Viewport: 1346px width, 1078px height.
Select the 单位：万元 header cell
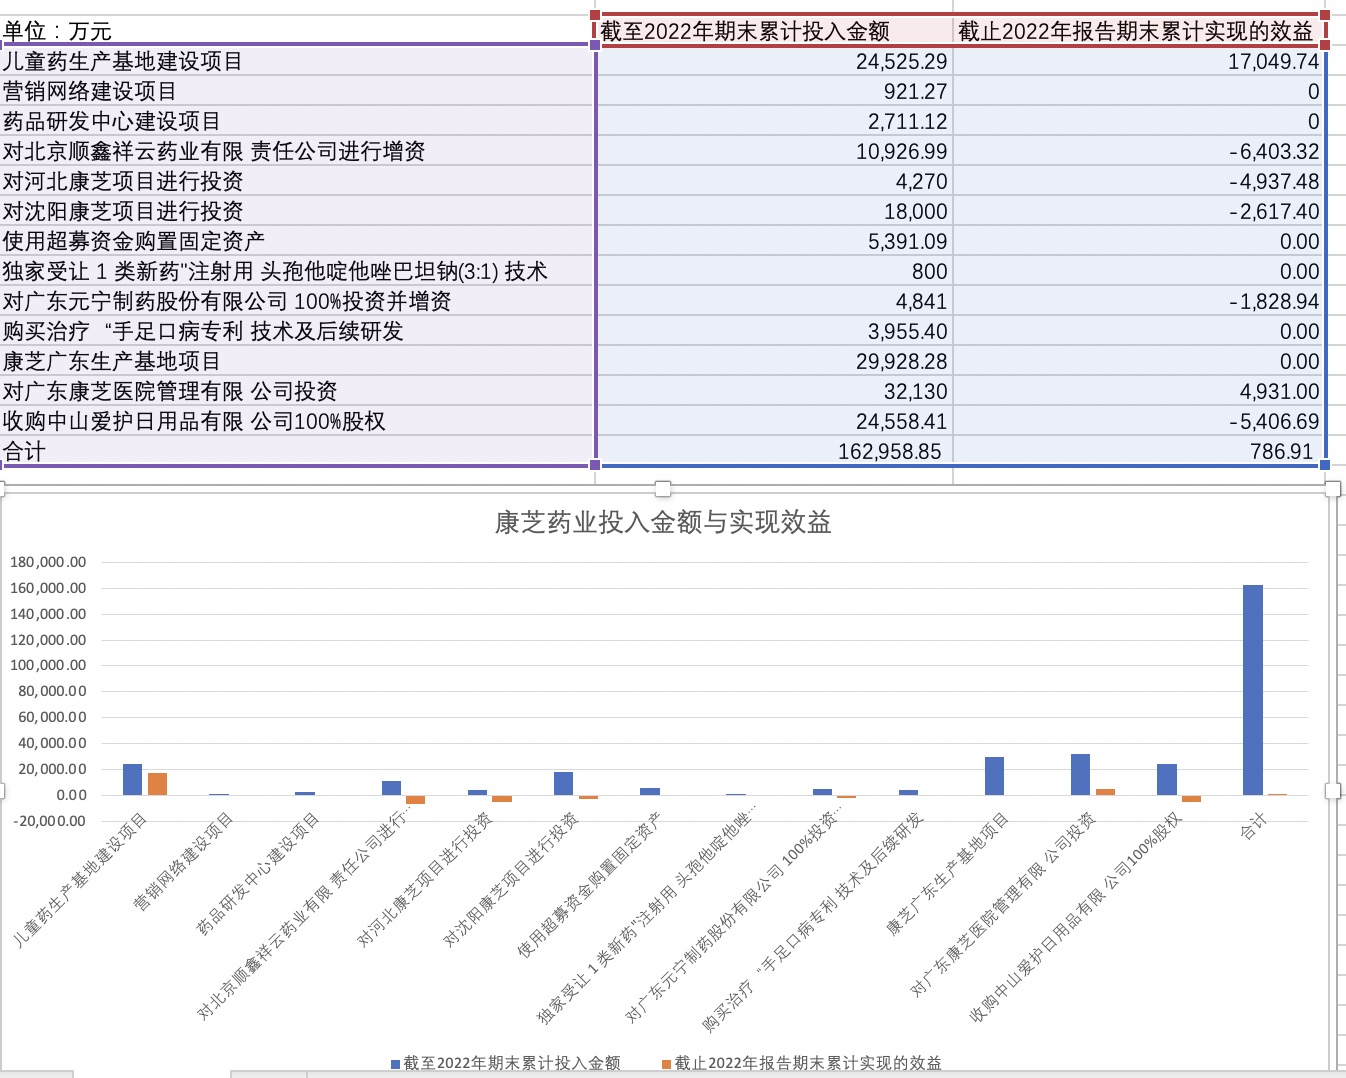click(297, 31)
